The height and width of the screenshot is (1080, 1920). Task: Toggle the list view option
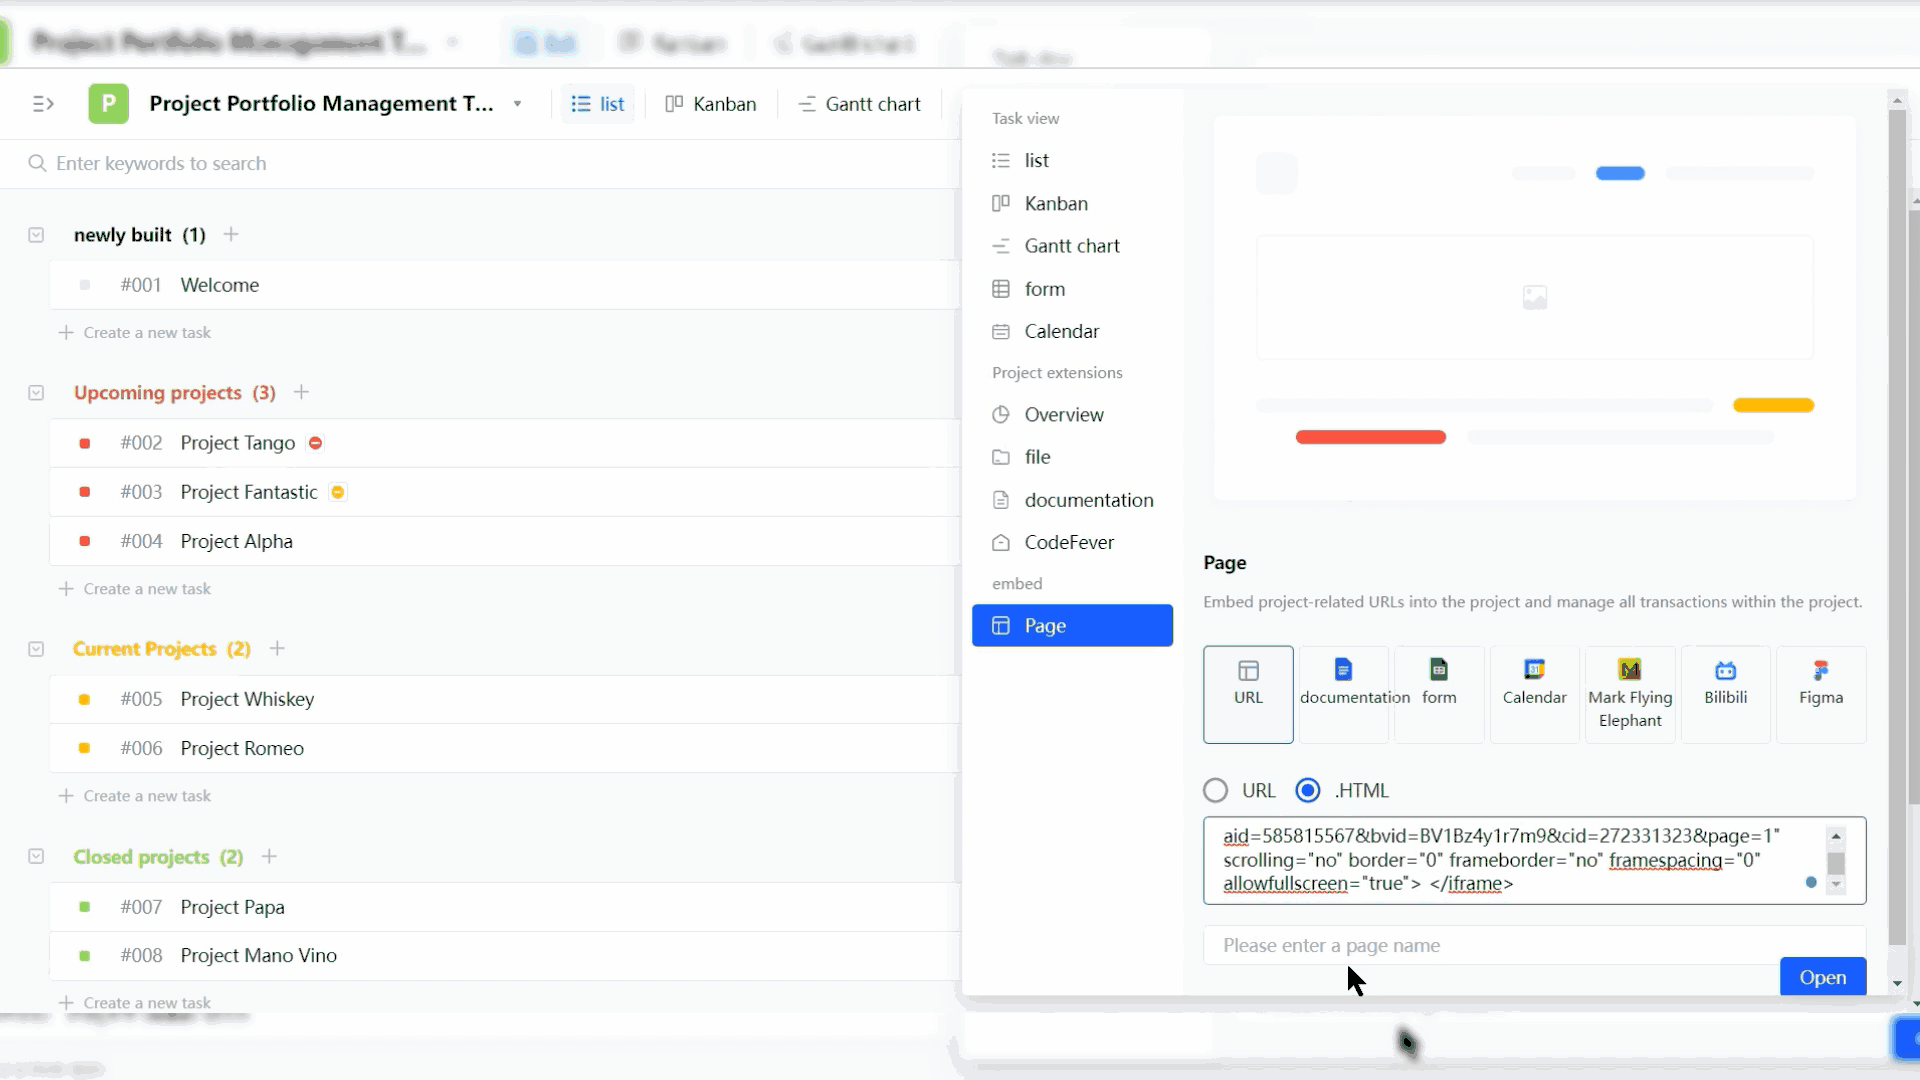click(1036, 158)
